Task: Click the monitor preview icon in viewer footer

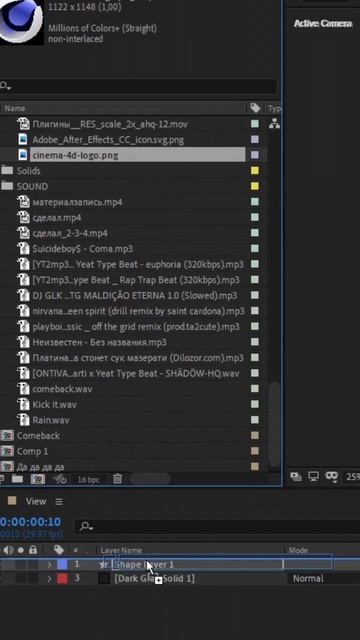Action: coord(313,476)
